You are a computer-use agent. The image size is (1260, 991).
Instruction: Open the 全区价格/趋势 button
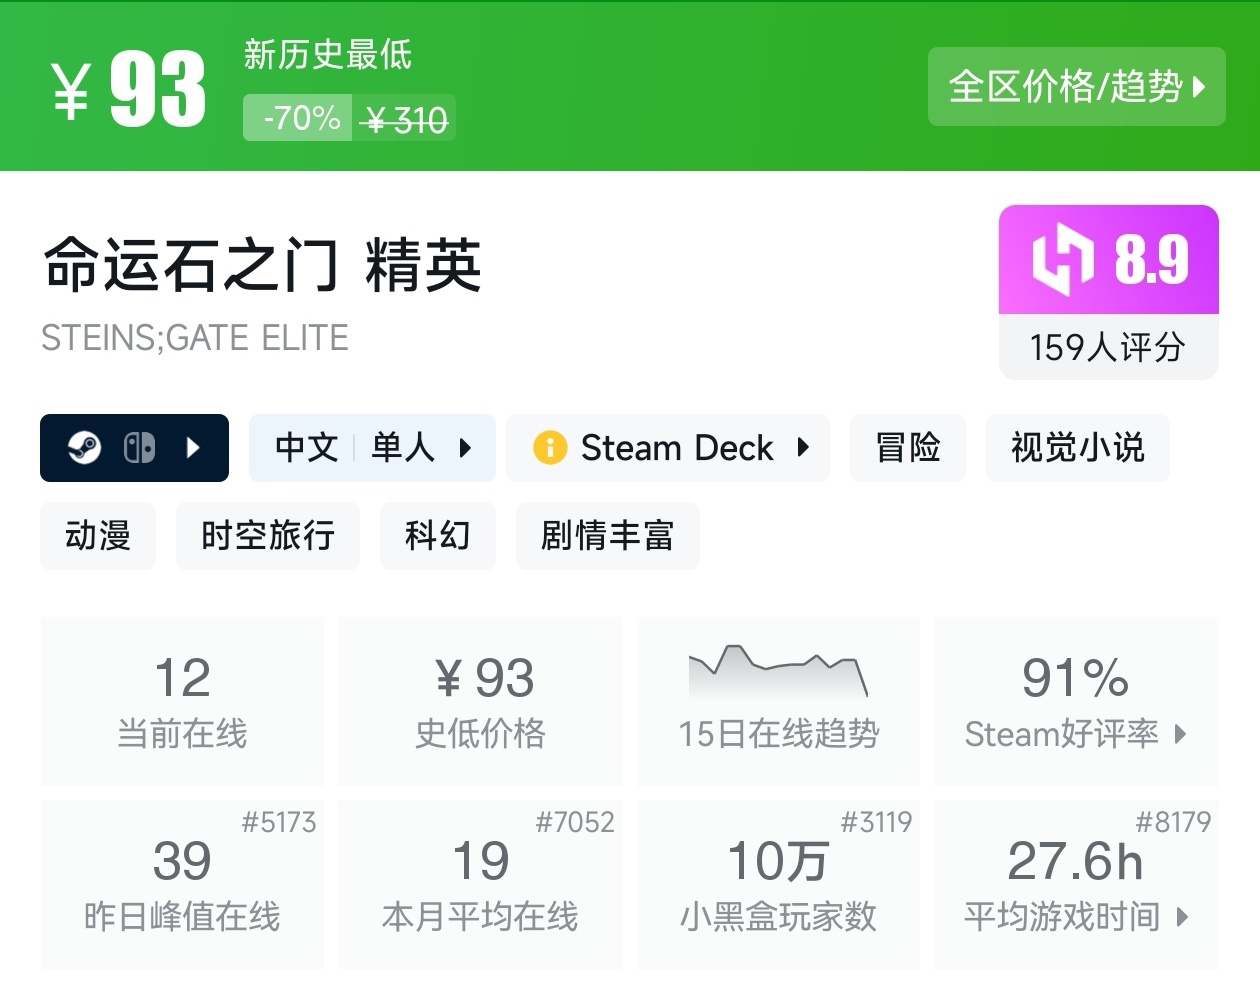(1076, 87)
